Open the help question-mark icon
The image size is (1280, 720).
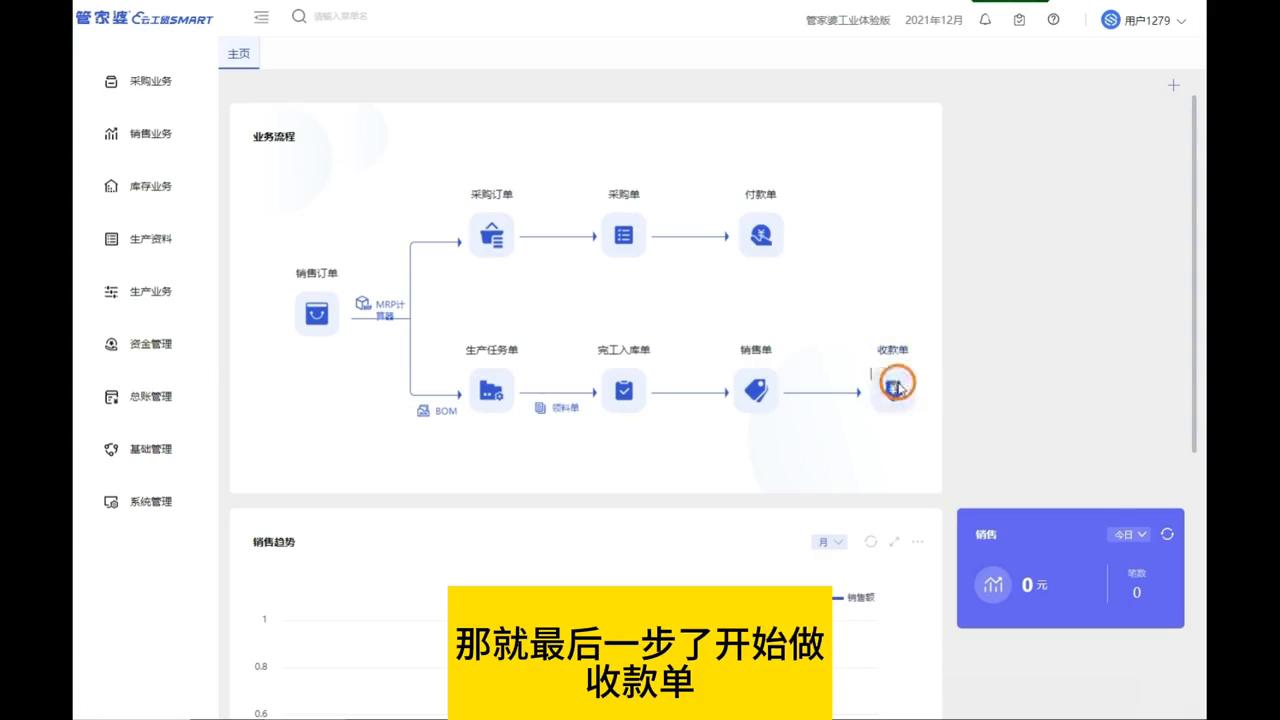1053,19
